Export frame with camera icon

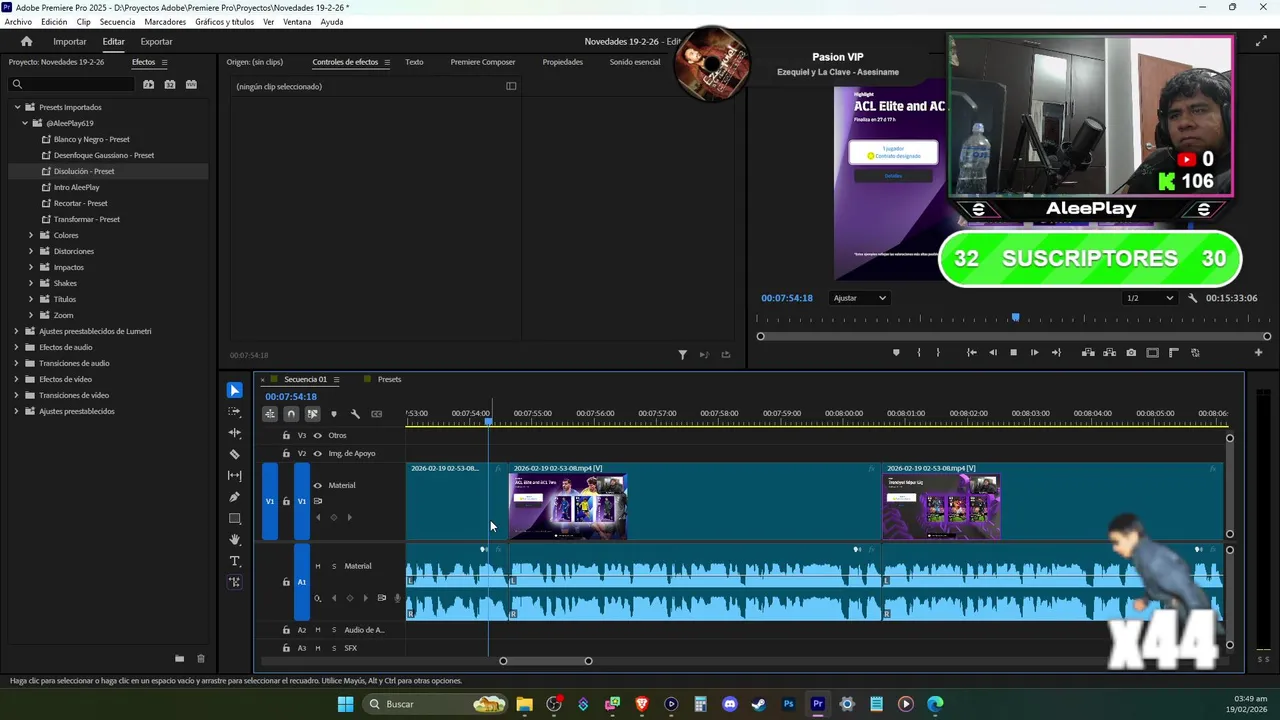click(x=1131, y=352)
